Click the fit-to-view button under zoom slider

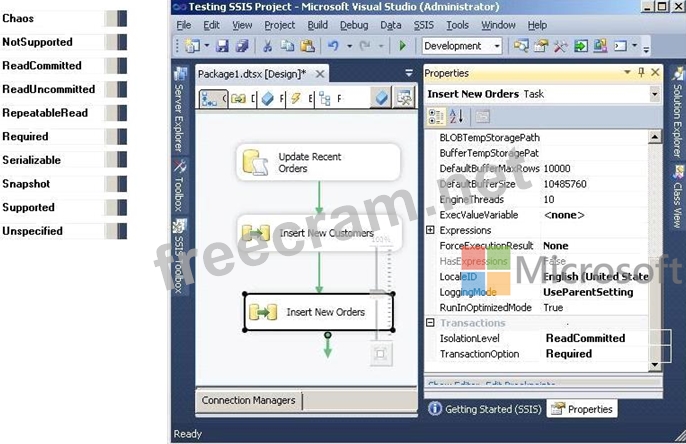381,354
